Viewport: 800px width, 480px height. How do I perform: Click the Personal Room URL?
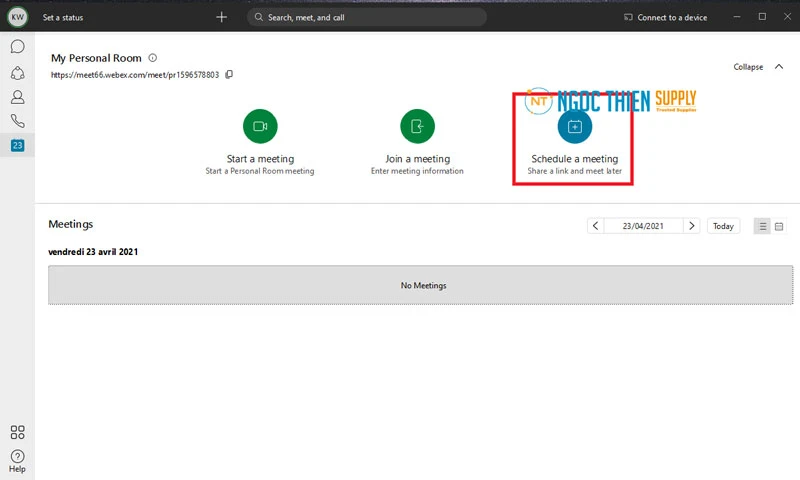pos(135,74)
